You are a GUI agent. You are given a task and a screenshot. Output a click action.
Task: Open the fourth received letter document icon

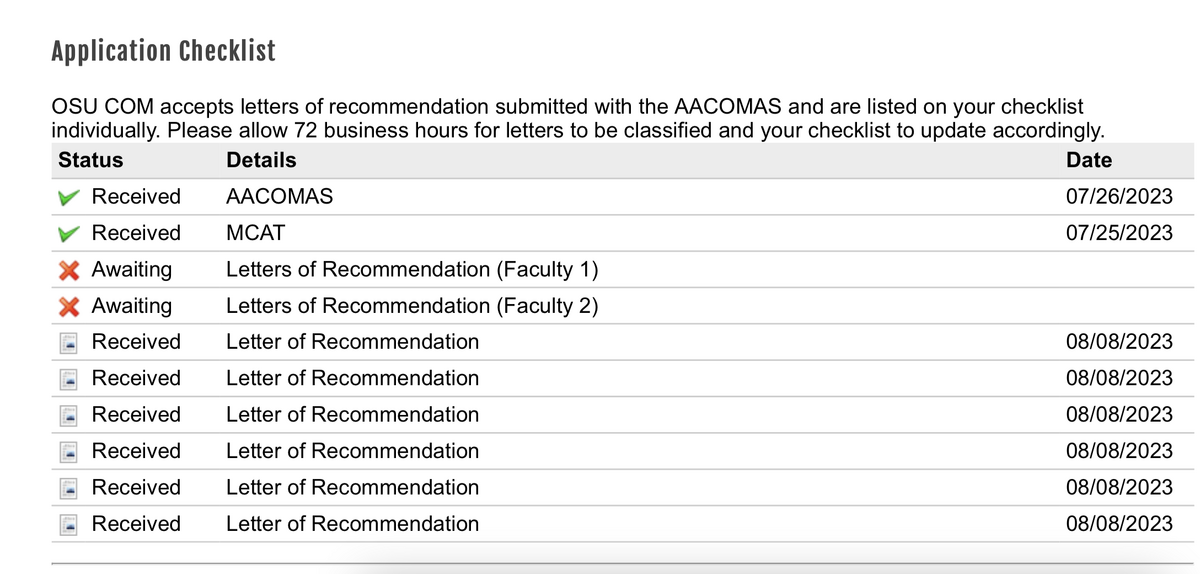(x=69, y=452)
